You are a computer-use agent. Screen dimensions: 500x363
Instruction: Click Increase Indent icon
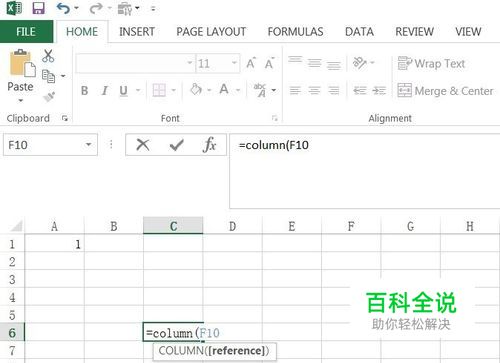click(379, 90)
